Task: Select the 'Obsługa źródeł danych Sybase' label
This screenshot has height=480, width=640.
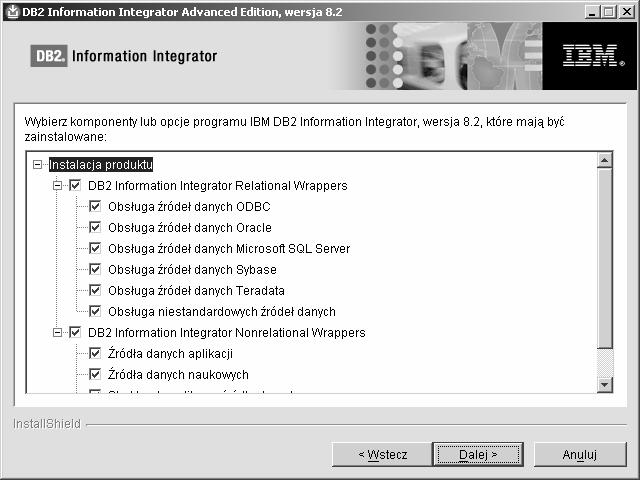Action: click(x=192, y=269)
